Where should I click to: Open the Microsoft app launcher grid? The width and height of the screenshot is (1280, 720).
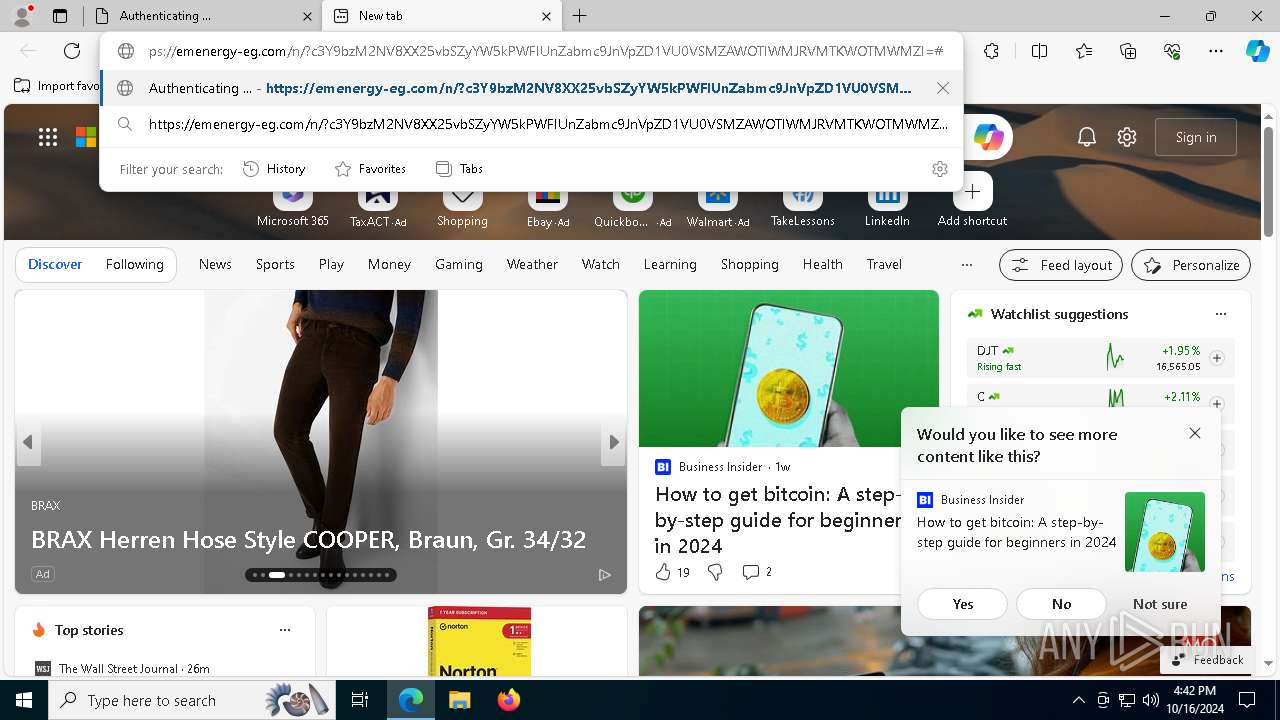pos(48,137)
